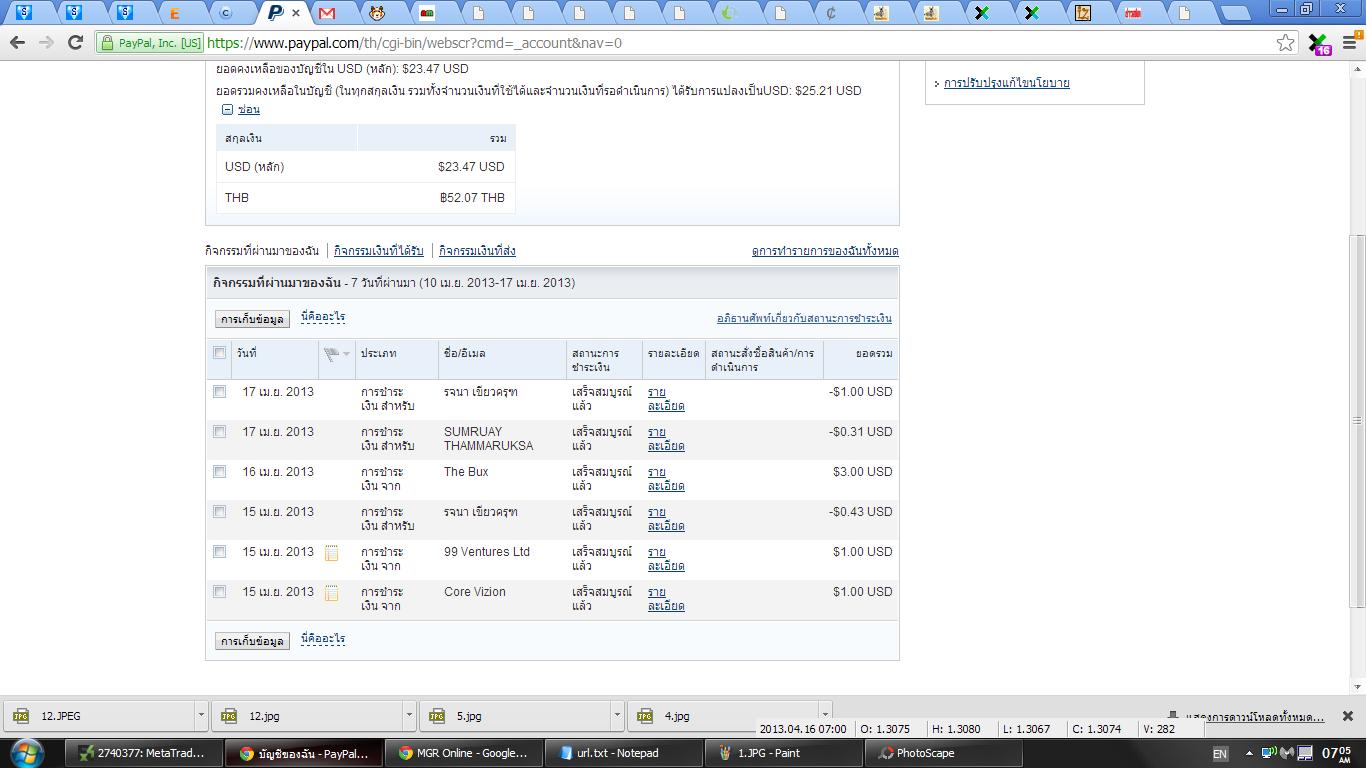The height and width of the screenshot is (768, 1366).
Task: Click the USD (หลัก) currency row label
Action: point(255,167)
